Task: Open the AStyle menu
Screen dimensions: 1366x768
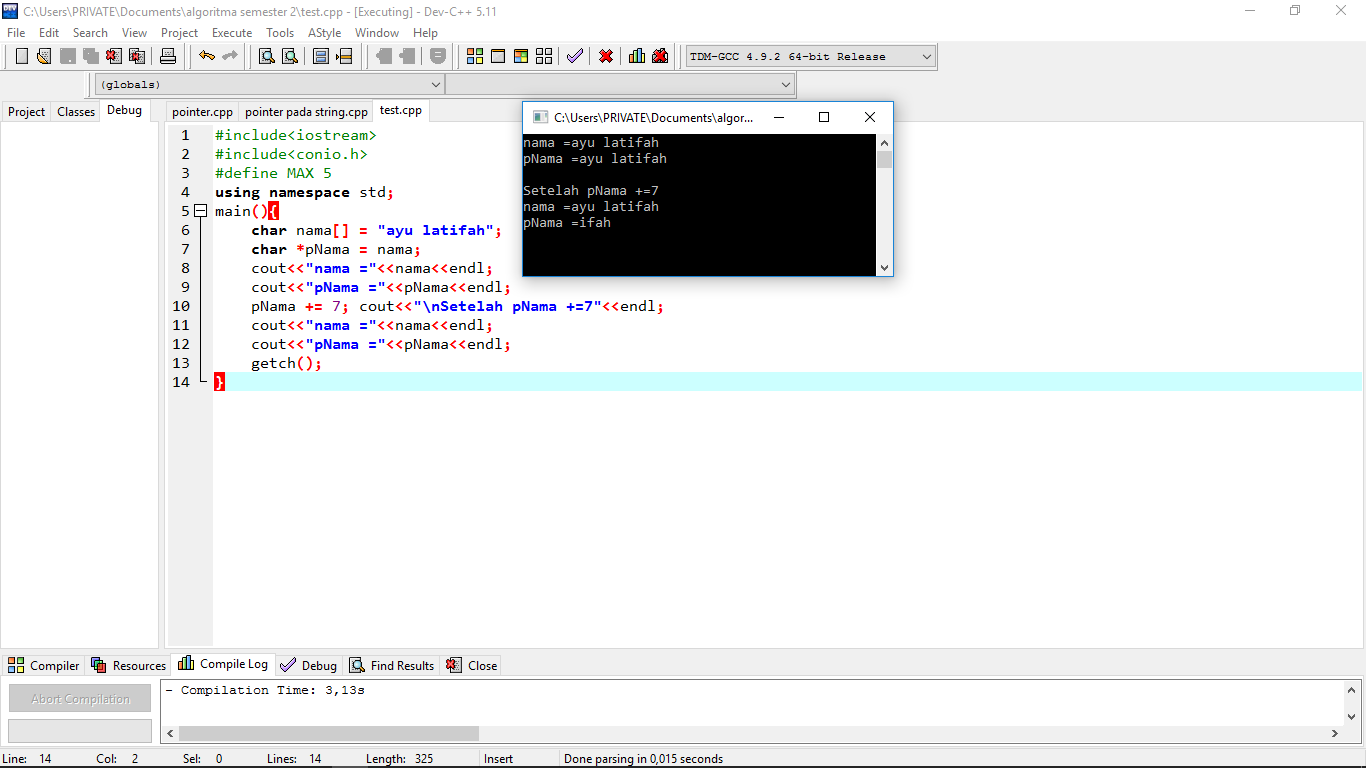Action: click(x=324, y=33)
